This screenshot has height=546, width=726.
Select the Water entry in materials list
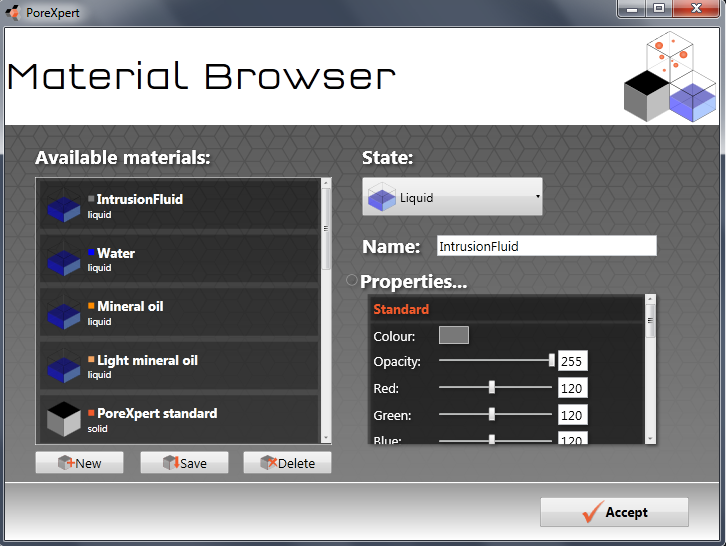(180, 259)
